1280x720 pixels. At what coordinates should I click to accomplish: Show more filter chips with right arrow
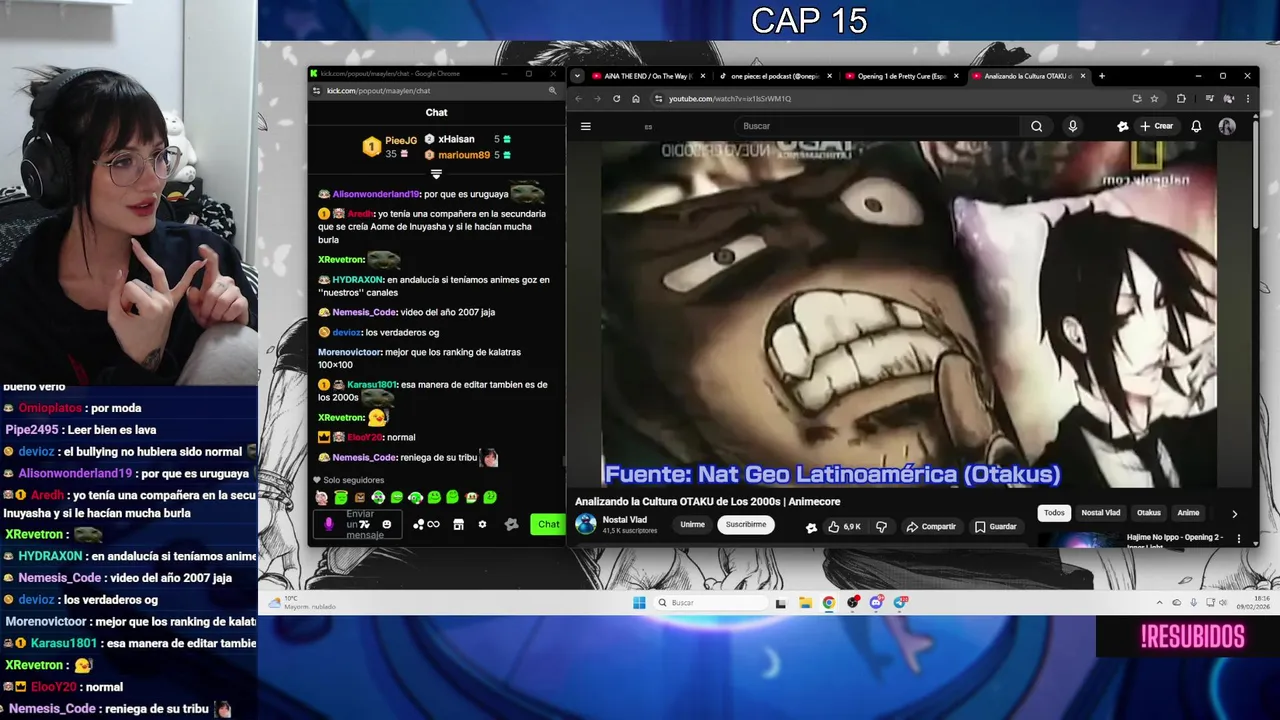1234,513
